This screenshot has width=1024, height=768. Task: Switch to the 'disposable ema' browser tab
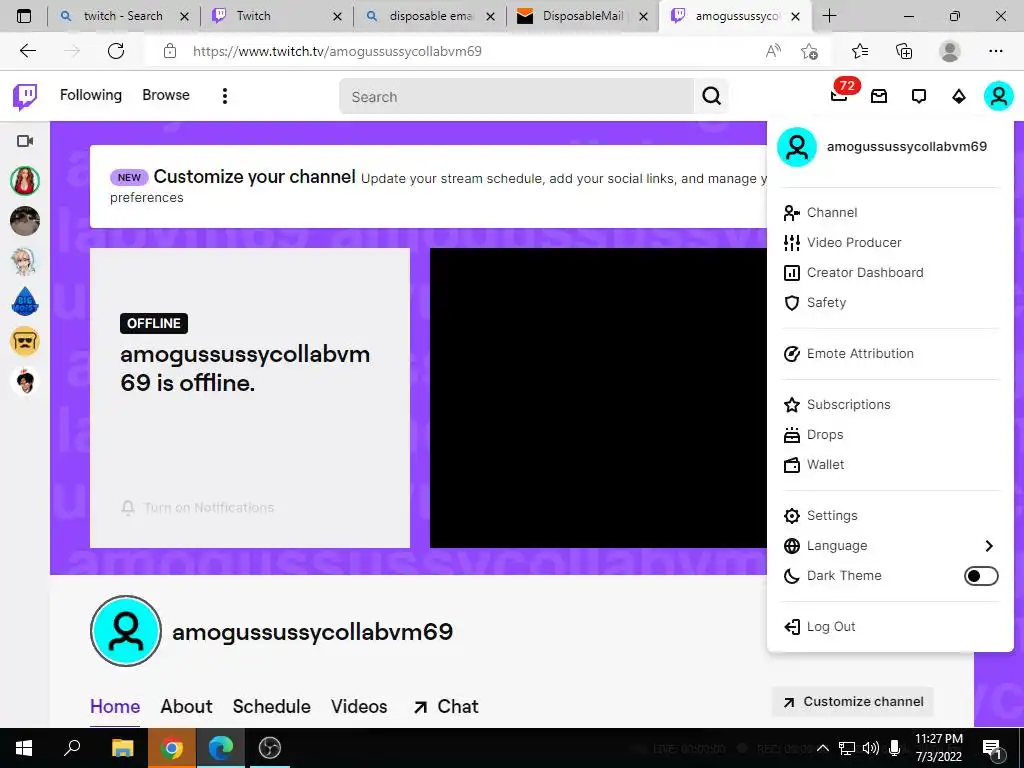[x=429, y=16]
